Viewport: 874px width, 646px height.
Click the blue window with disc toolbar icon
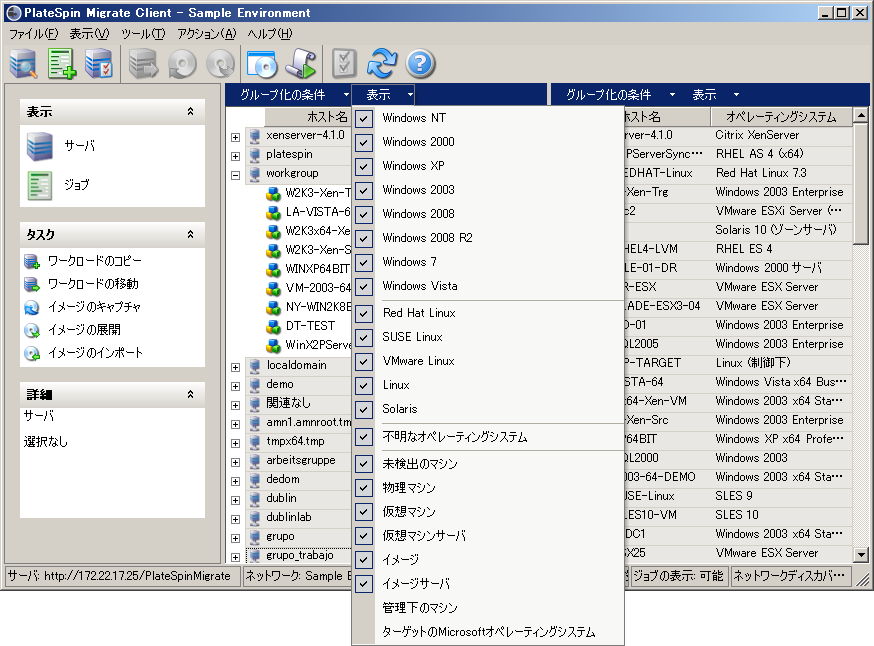pyautogui.click(x=260, y=64)
